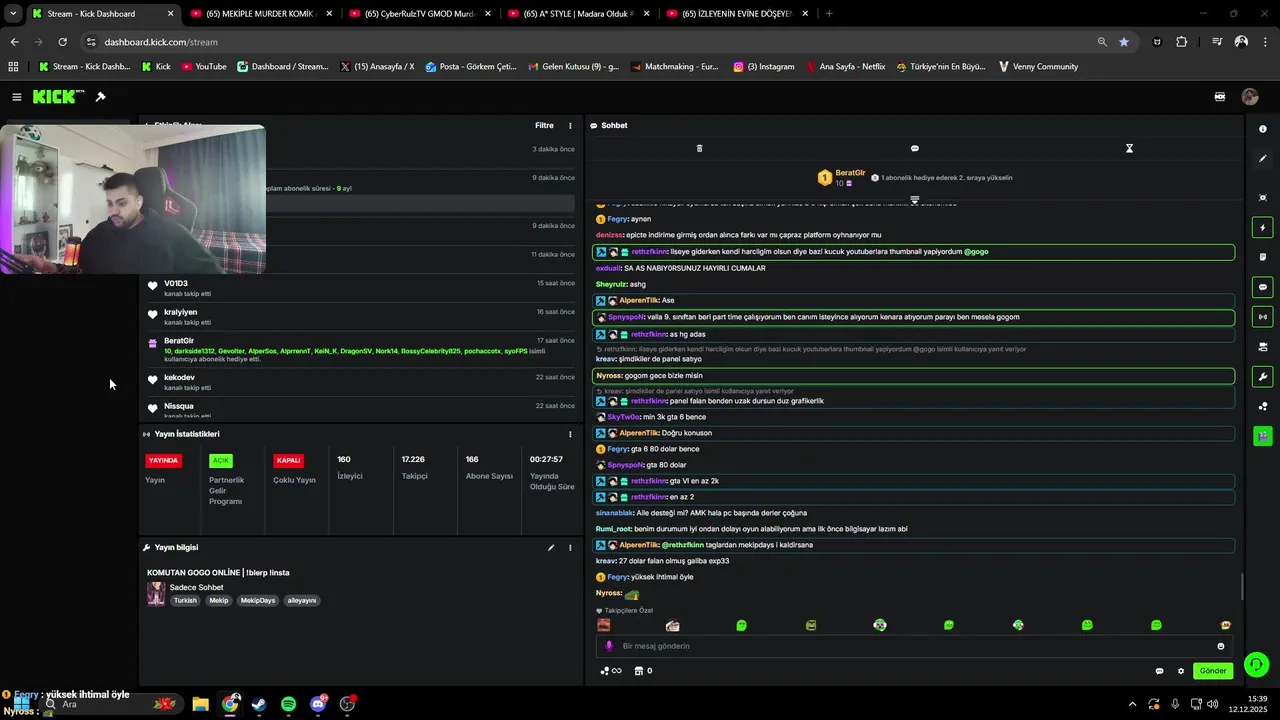Open kekodev follower entry
1280x720 pixels.
point(360,382)
